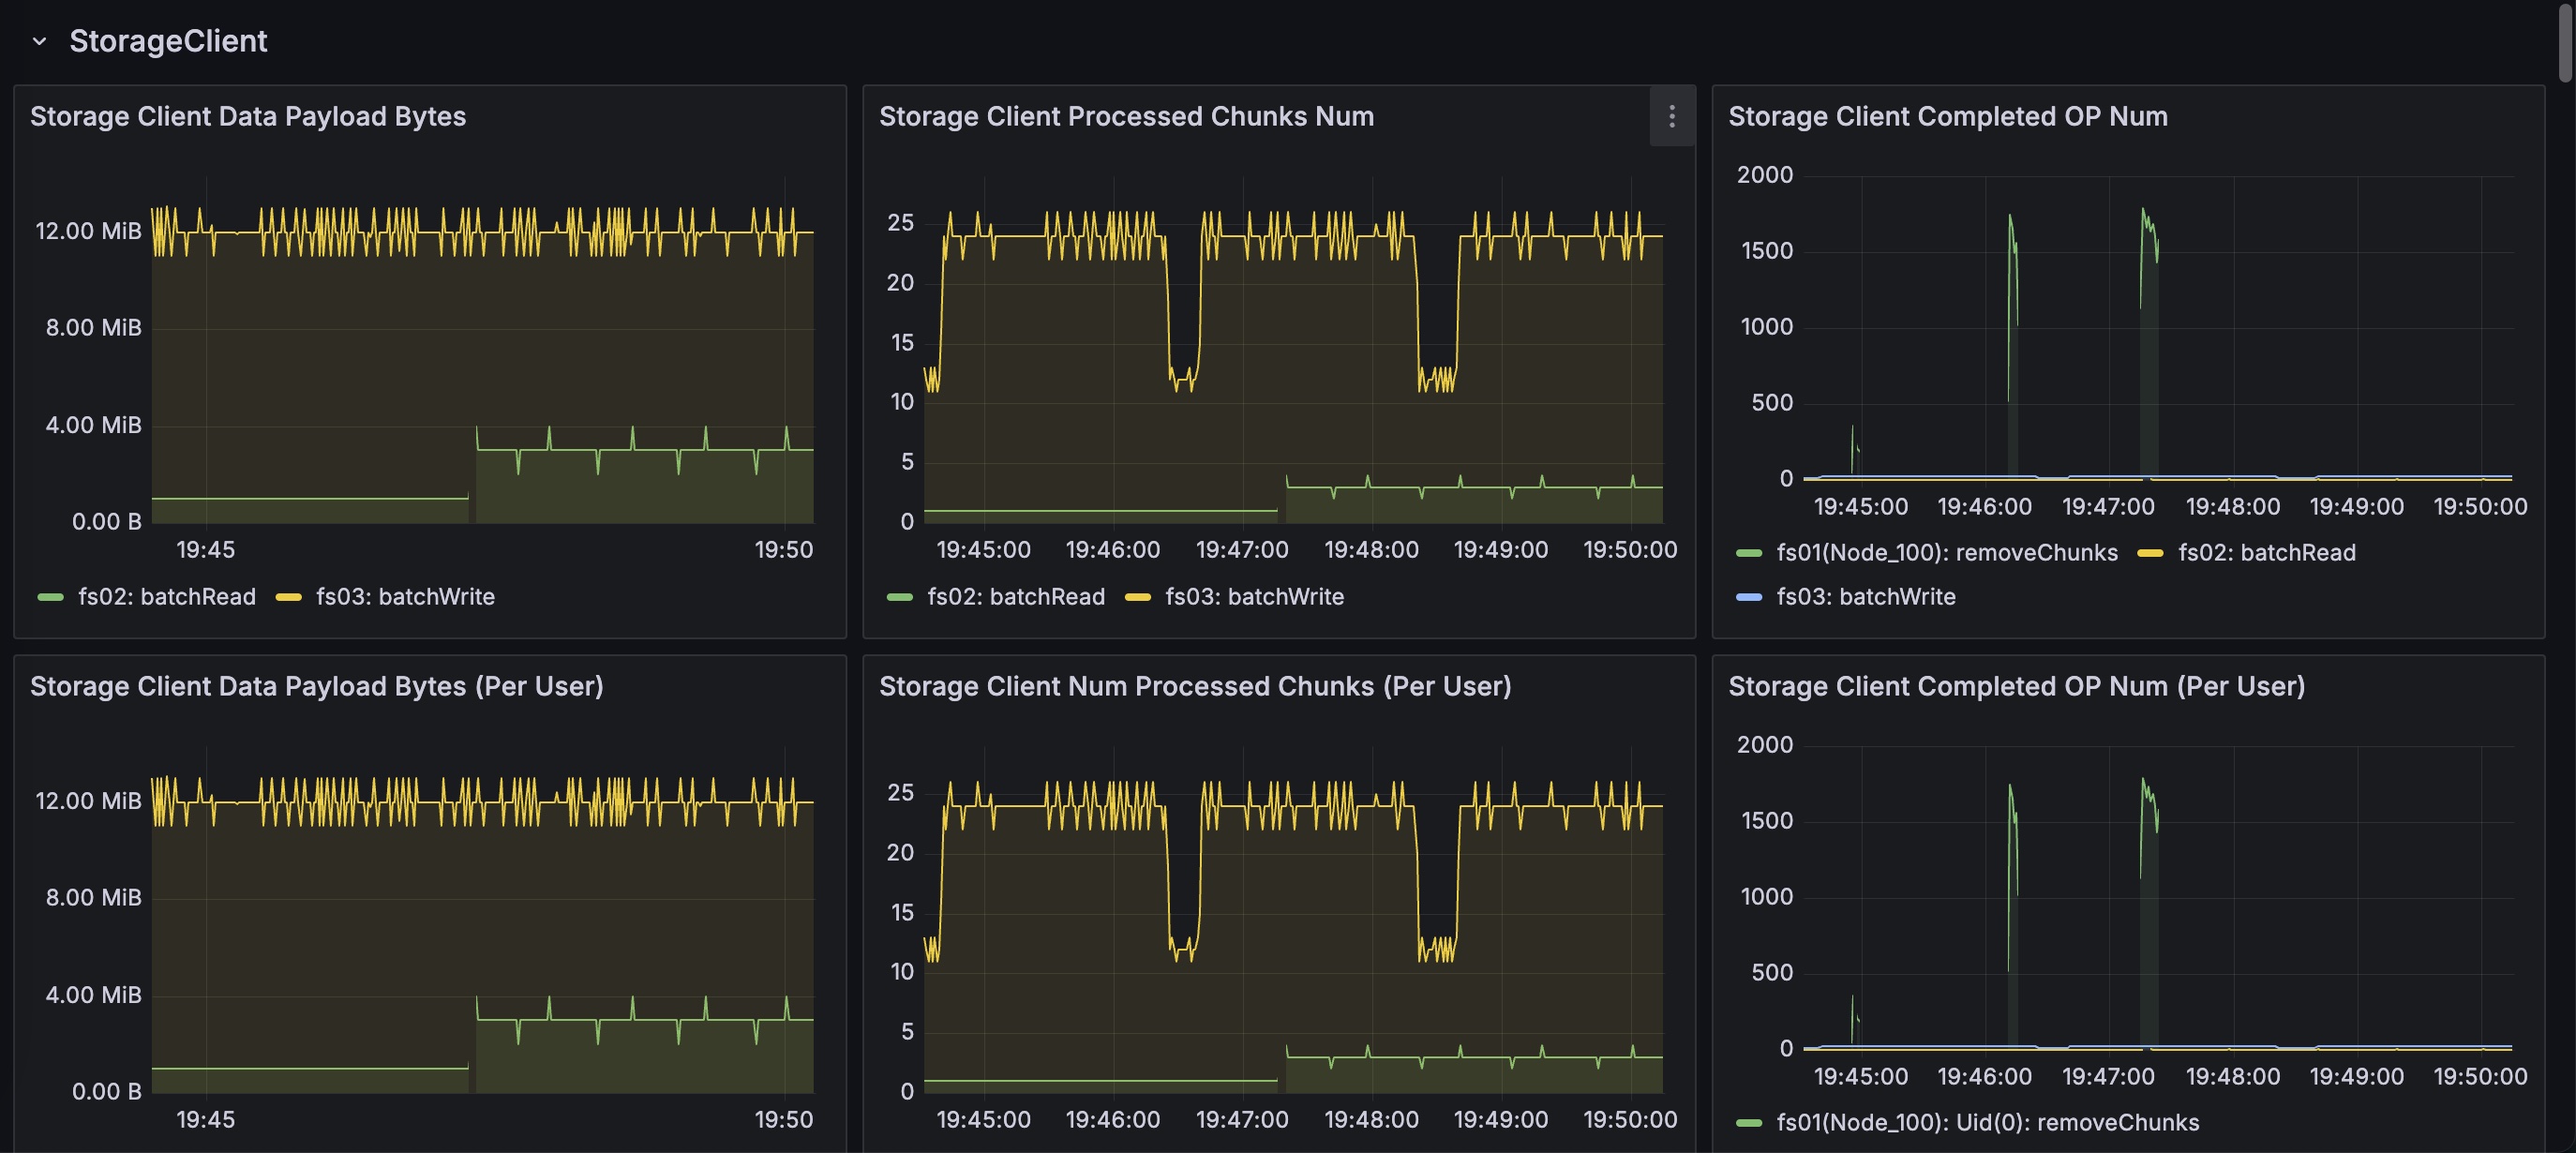
Task: Toggle fs02: batchRead in Completed OP Num legend
Action: tap(2266, 552)
